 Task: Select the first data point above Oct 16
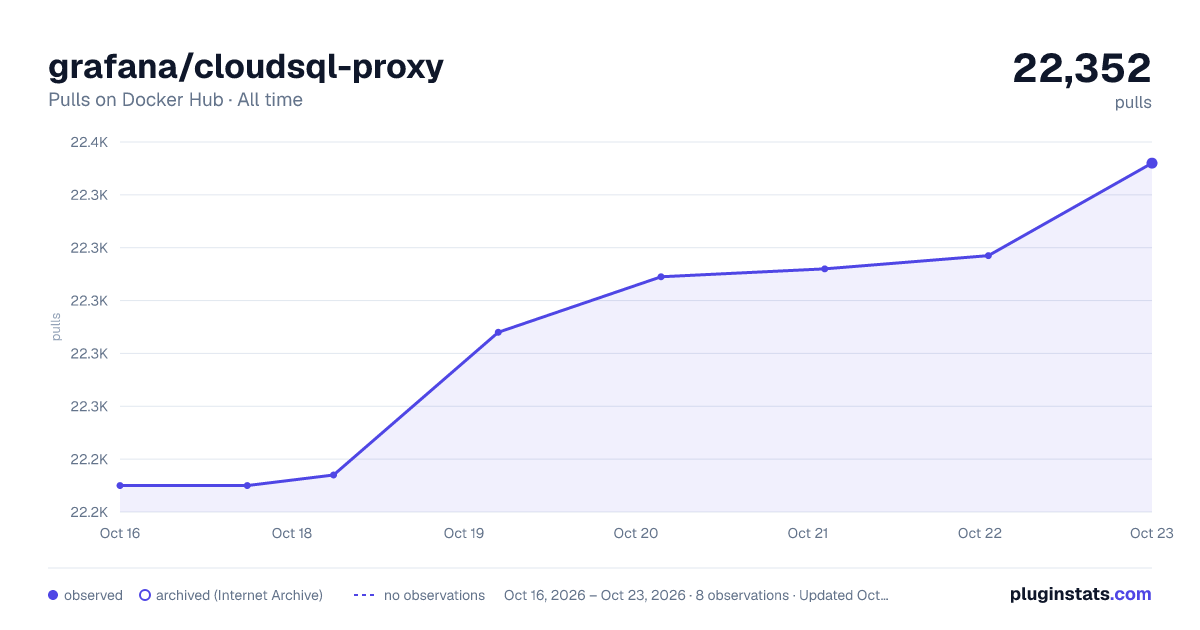tap(120, 486)
